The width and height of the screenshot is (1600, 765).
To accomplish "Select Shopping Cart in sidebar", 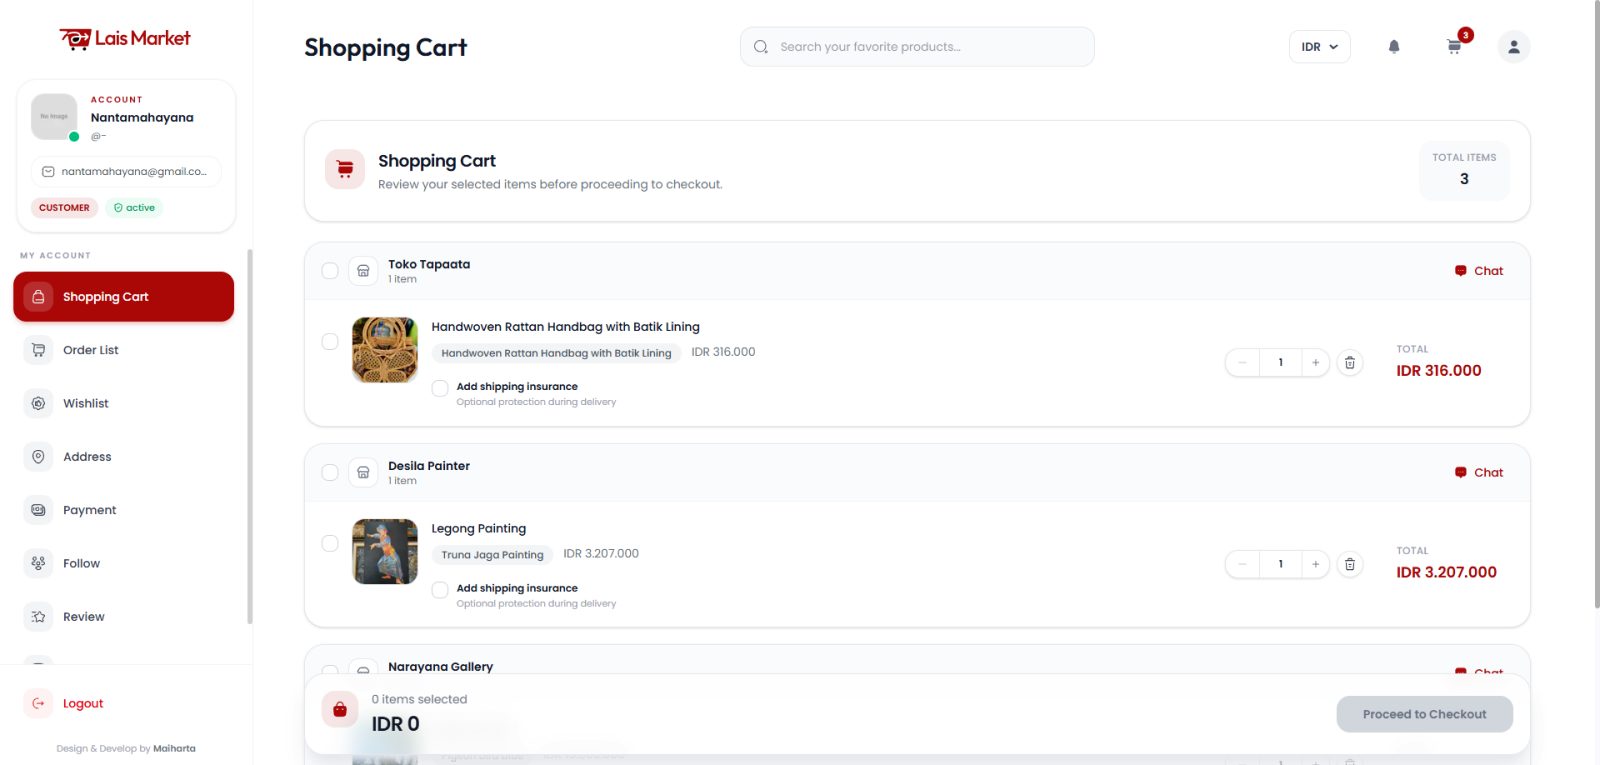I will coord(123,297).
